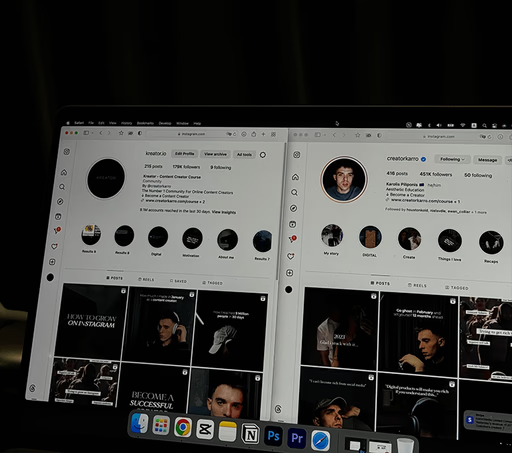Switch to TAGGED tab on creatorkarro profile

(457, 287)
